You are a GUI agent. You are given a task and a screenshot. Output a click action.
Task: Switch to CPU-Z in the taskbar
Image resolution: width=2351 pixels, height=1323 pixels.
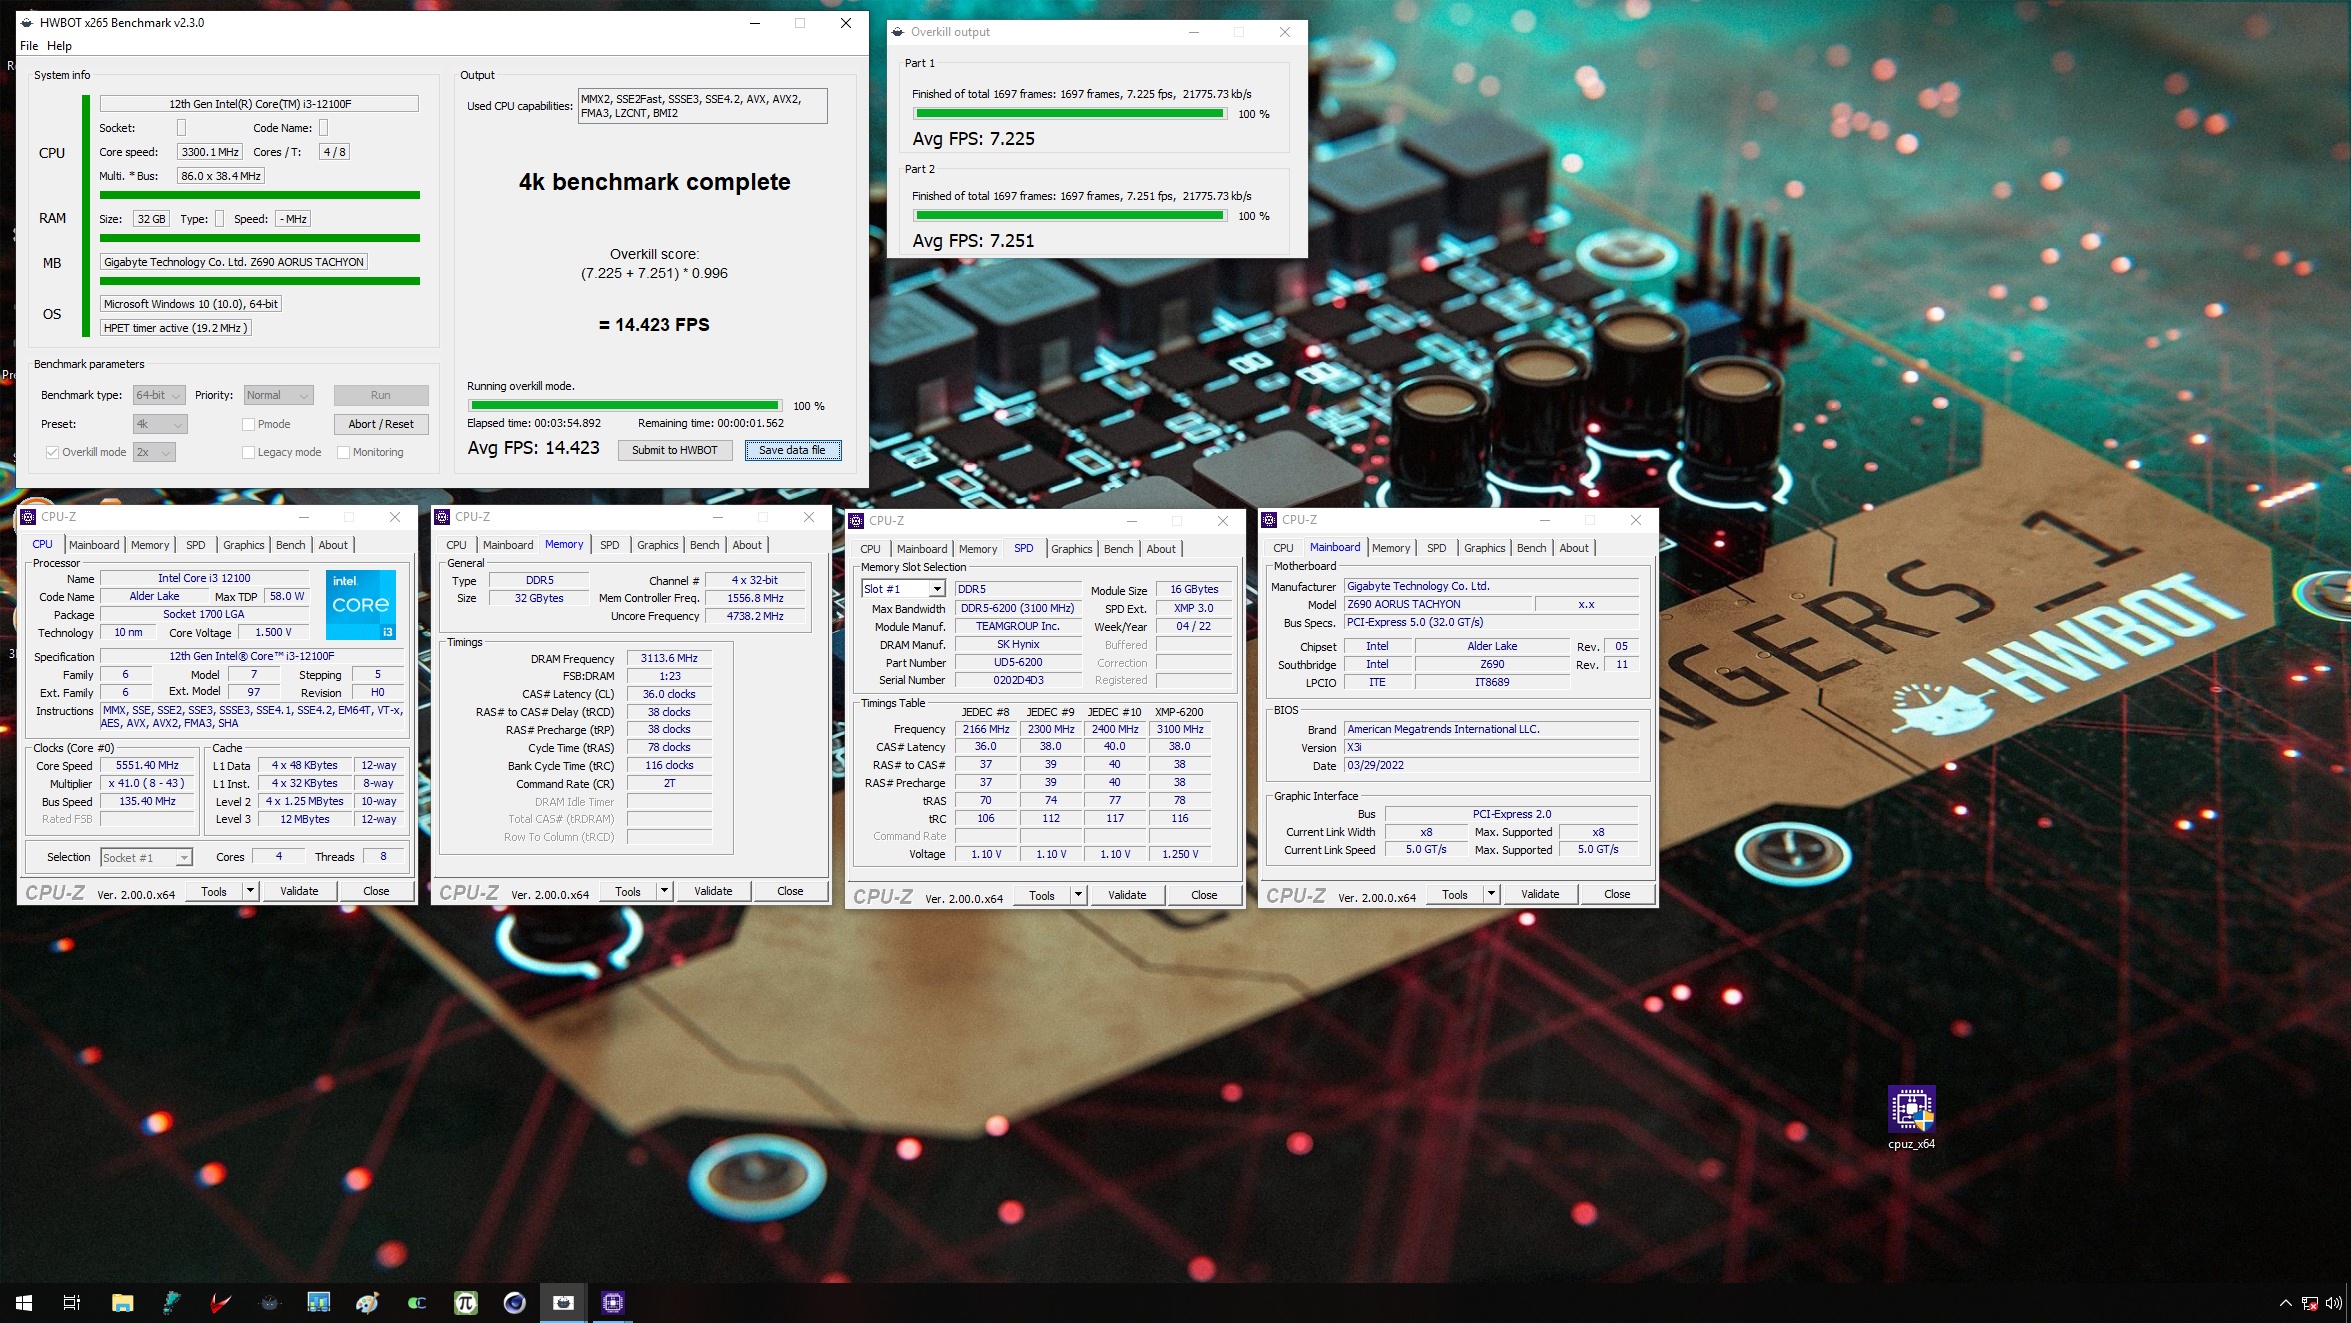coord(612,1303)
